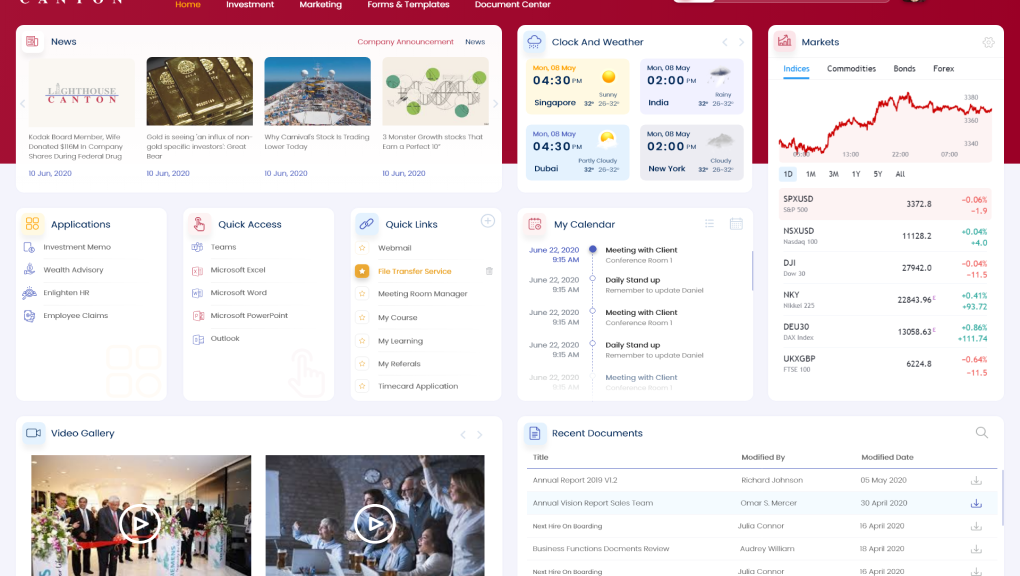
Task: Show next Clock And Weather cities
Action: (741, 42)
